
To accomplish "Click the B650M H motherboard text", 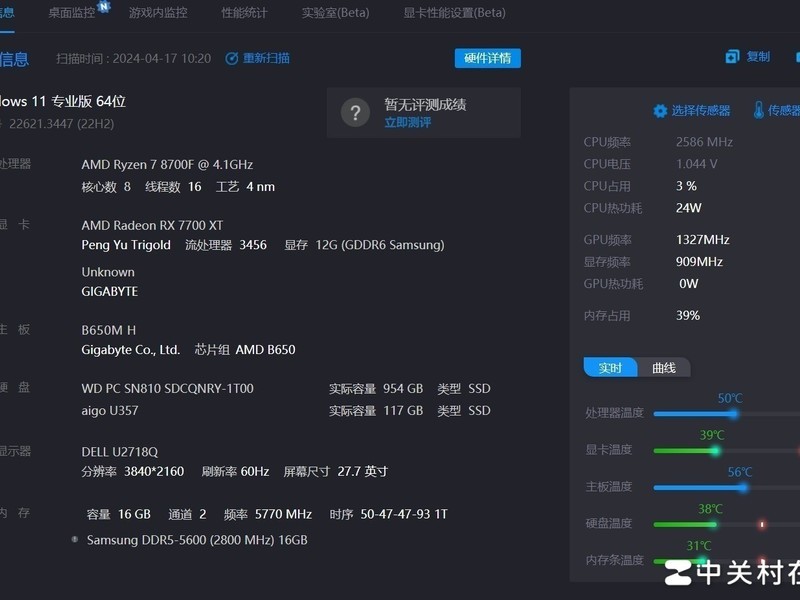I will pyautogui.click(x=109, y=331).
